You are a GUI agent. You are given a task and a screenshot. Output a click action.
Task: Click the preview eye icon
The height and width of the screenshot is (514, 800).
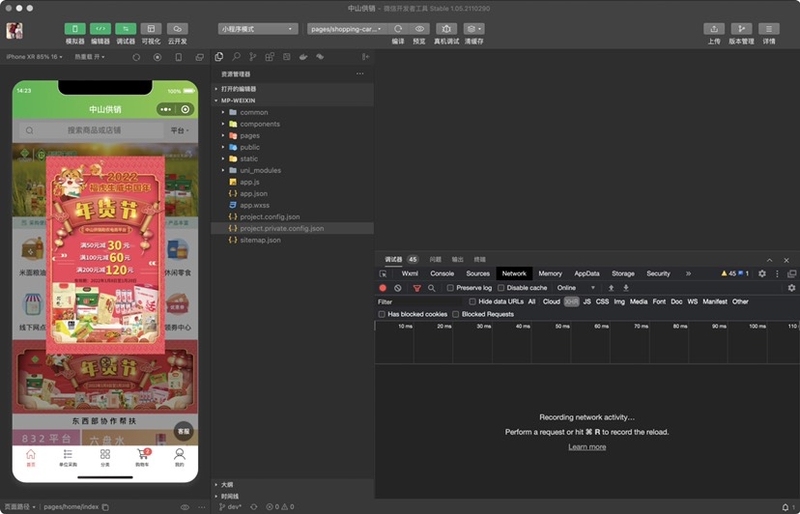[x=419, y=29]
